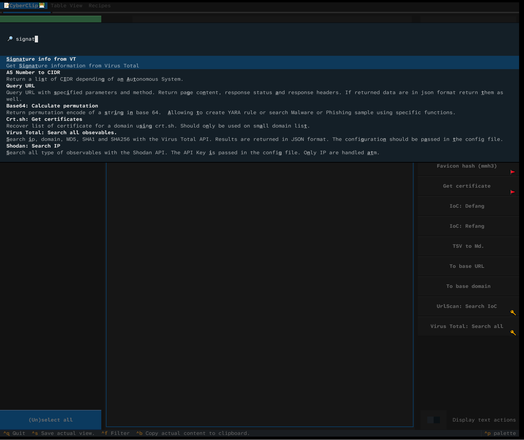
Task: Run UrlScan: Search IoC action
Action: [467, 306]
